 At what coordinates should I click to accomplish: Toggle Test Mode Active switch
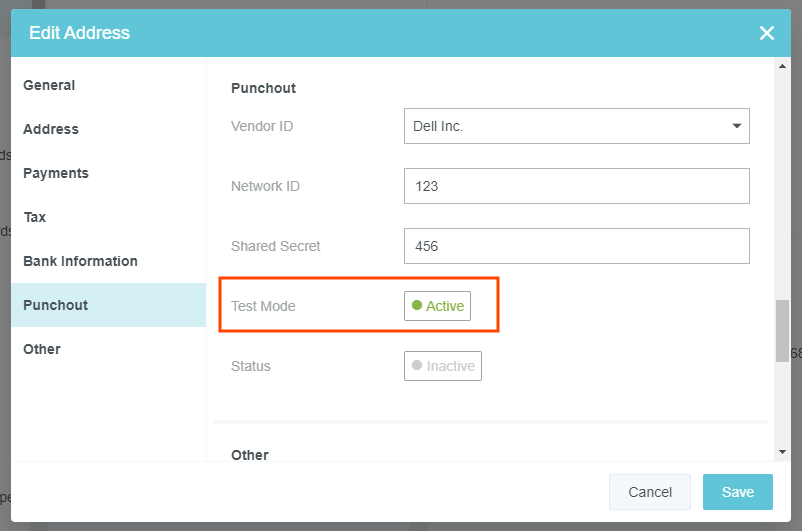[437, 306]
